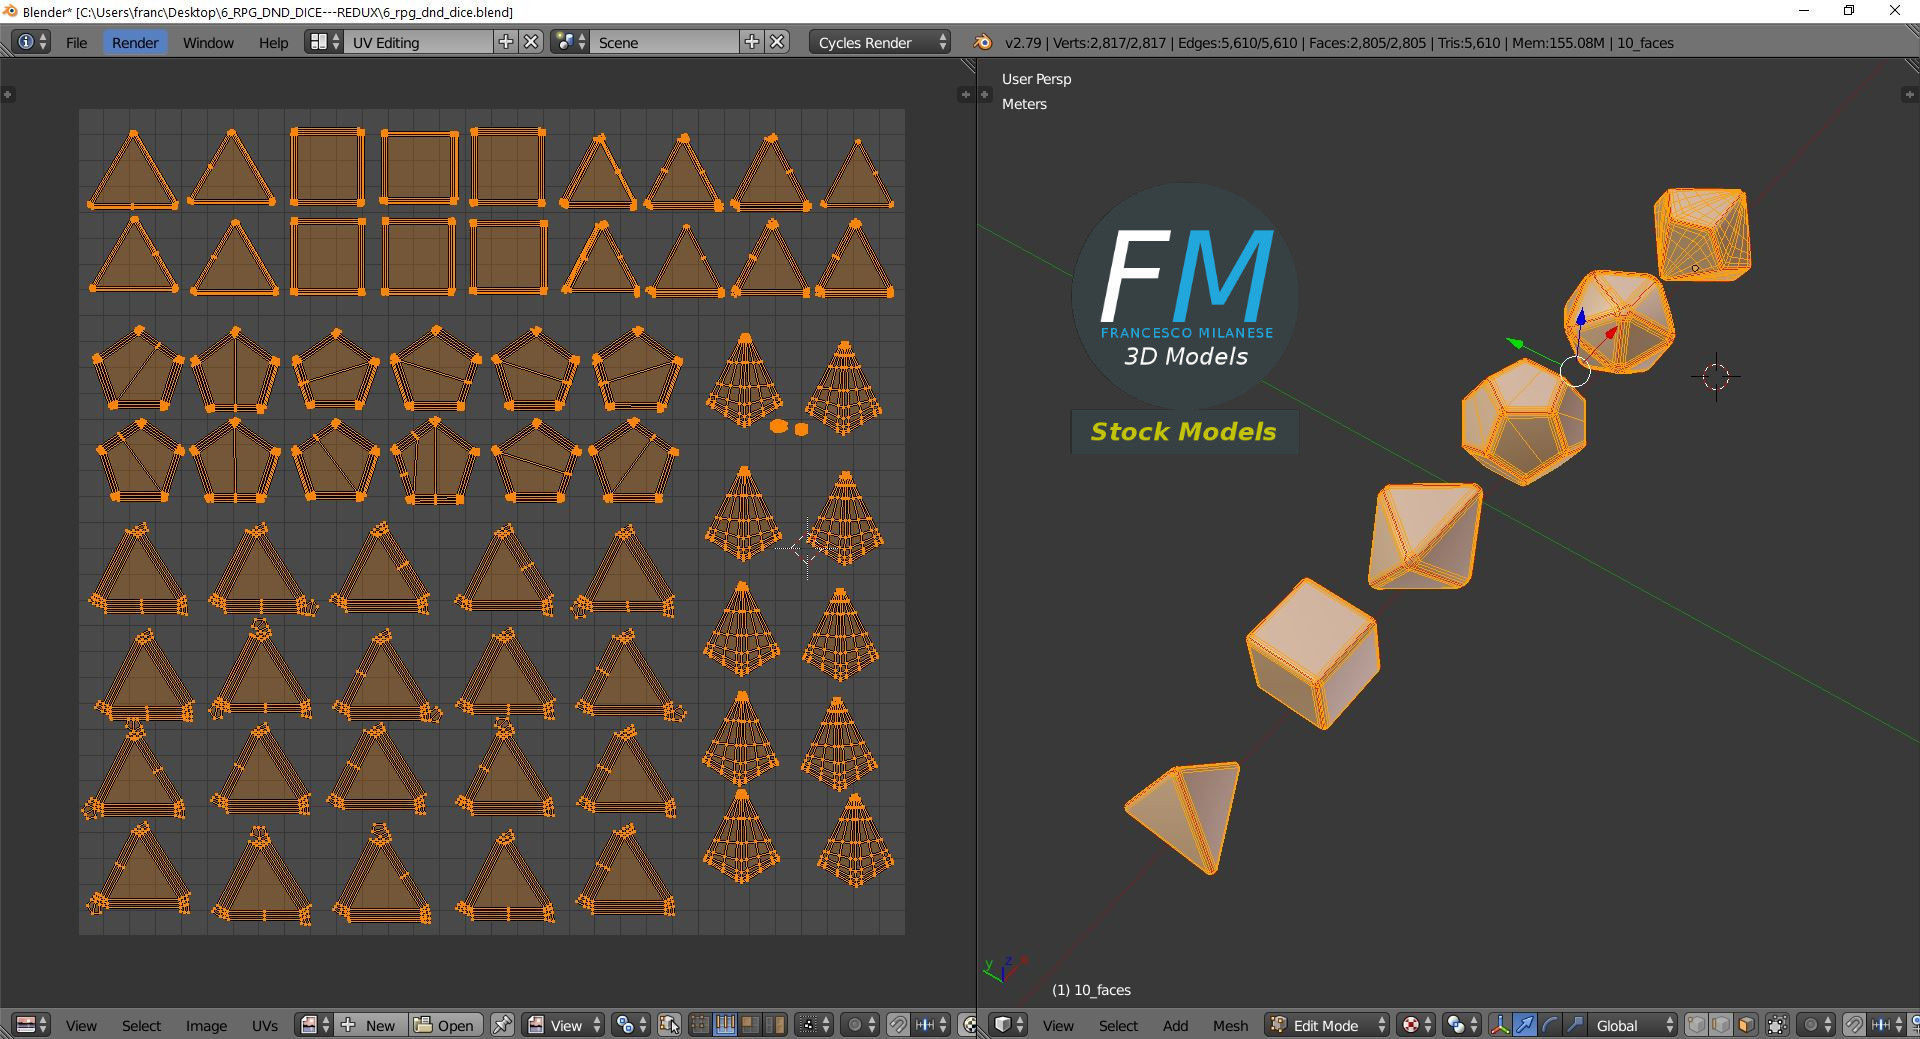Select UV edge selection mode

(725, 1025)
